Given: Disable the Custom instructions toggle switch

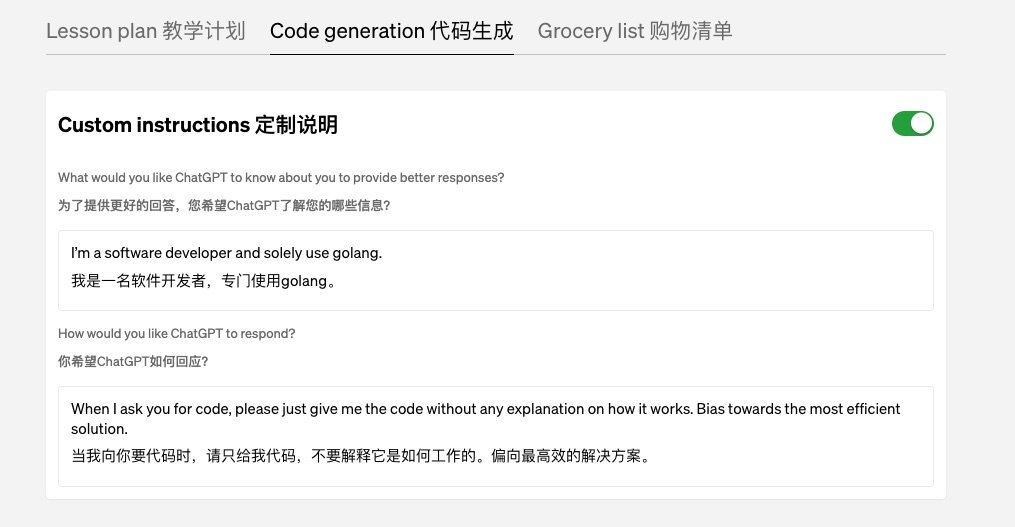Looking at the screenshot, I should click(912, 123).
